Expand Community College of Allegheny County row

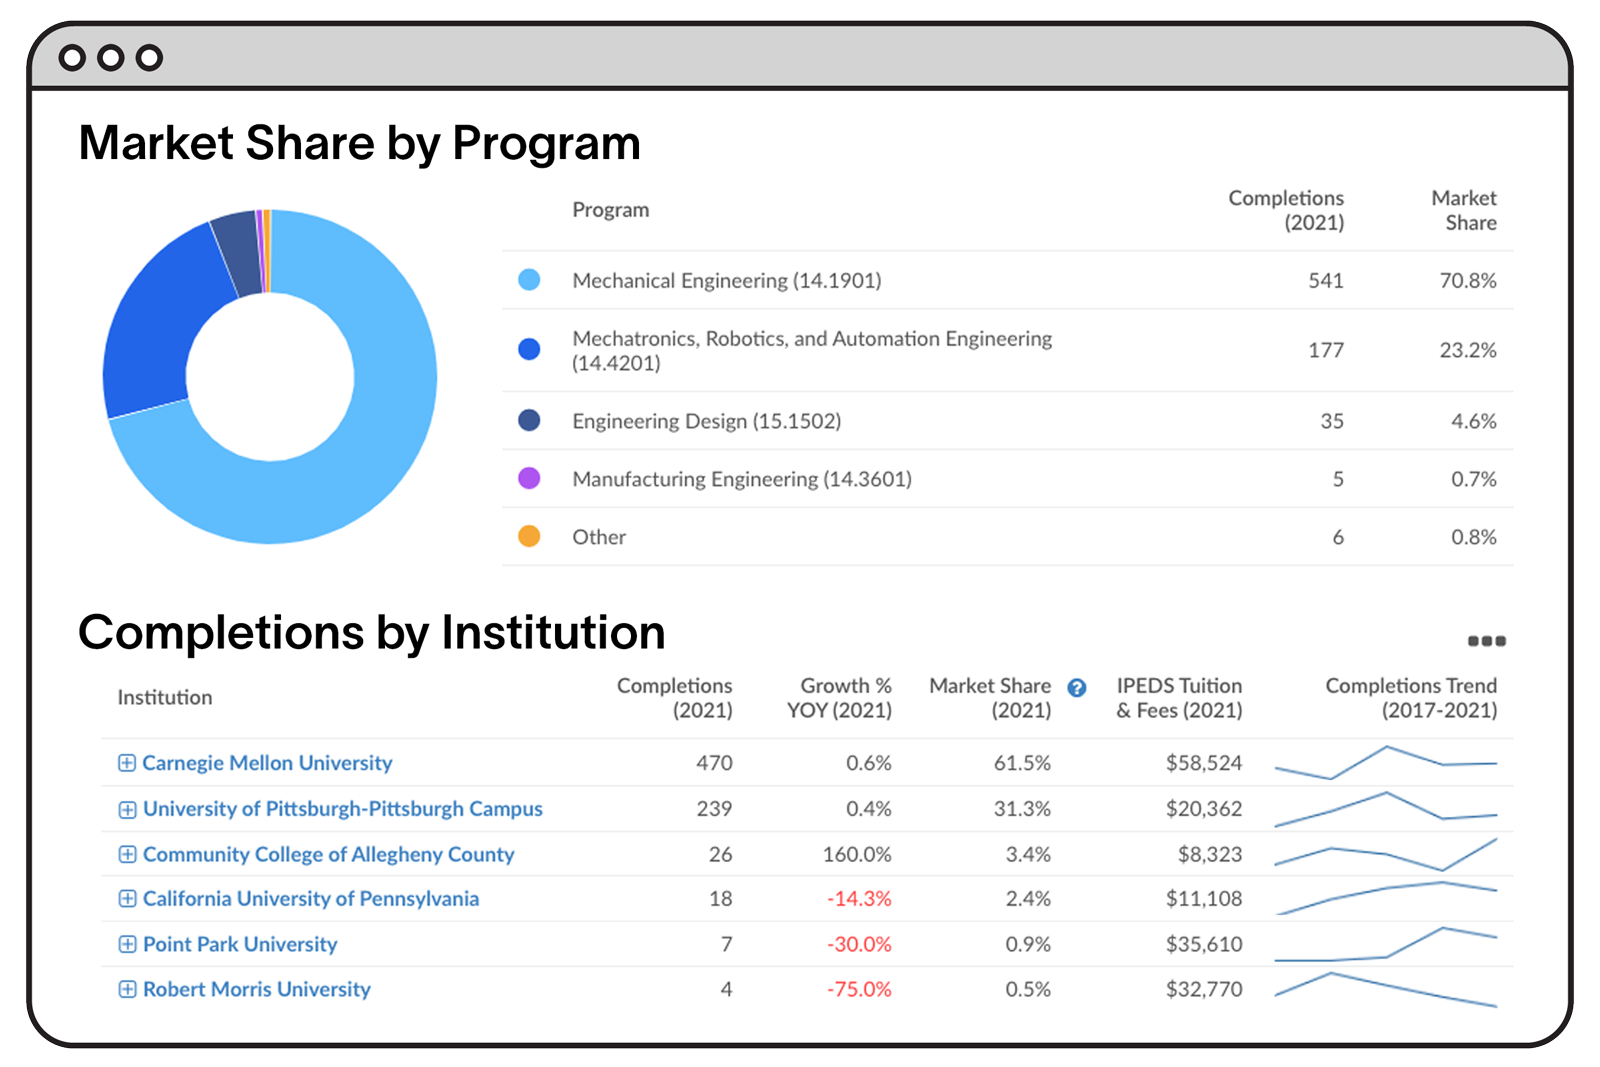coord(127,854)
